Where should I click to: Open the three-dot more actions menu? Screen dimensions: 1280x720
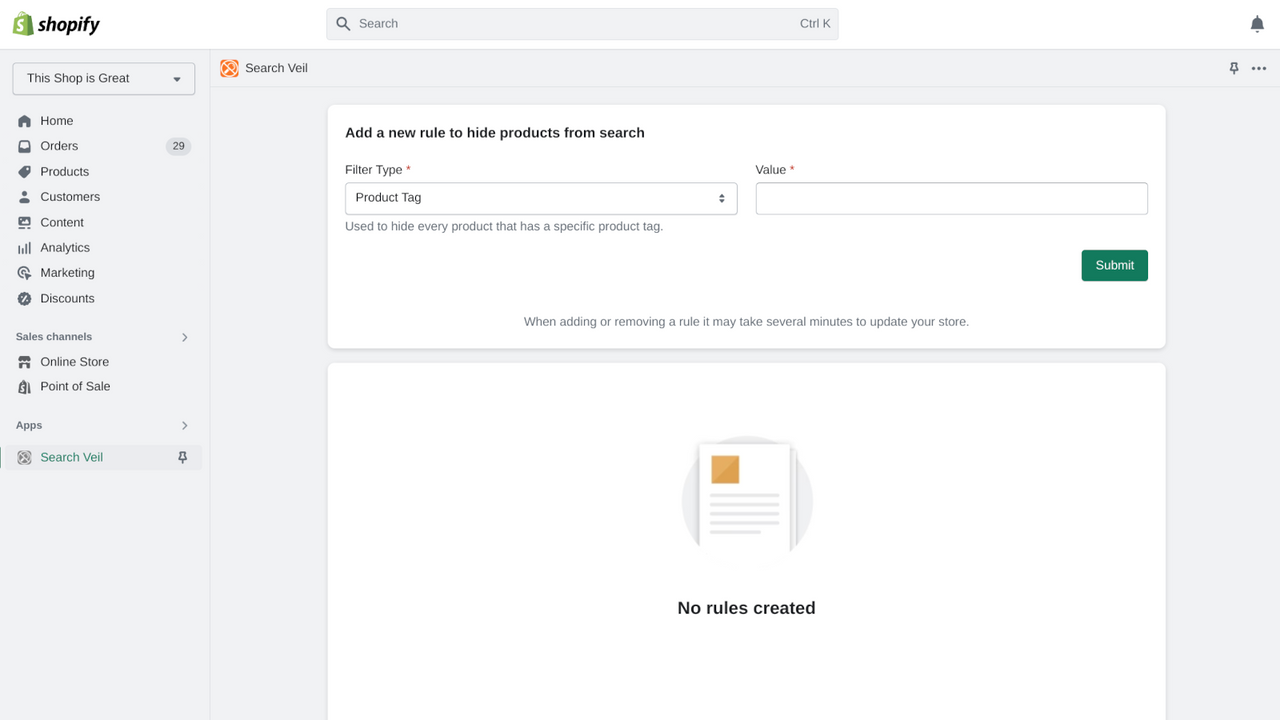(1259, 68)
